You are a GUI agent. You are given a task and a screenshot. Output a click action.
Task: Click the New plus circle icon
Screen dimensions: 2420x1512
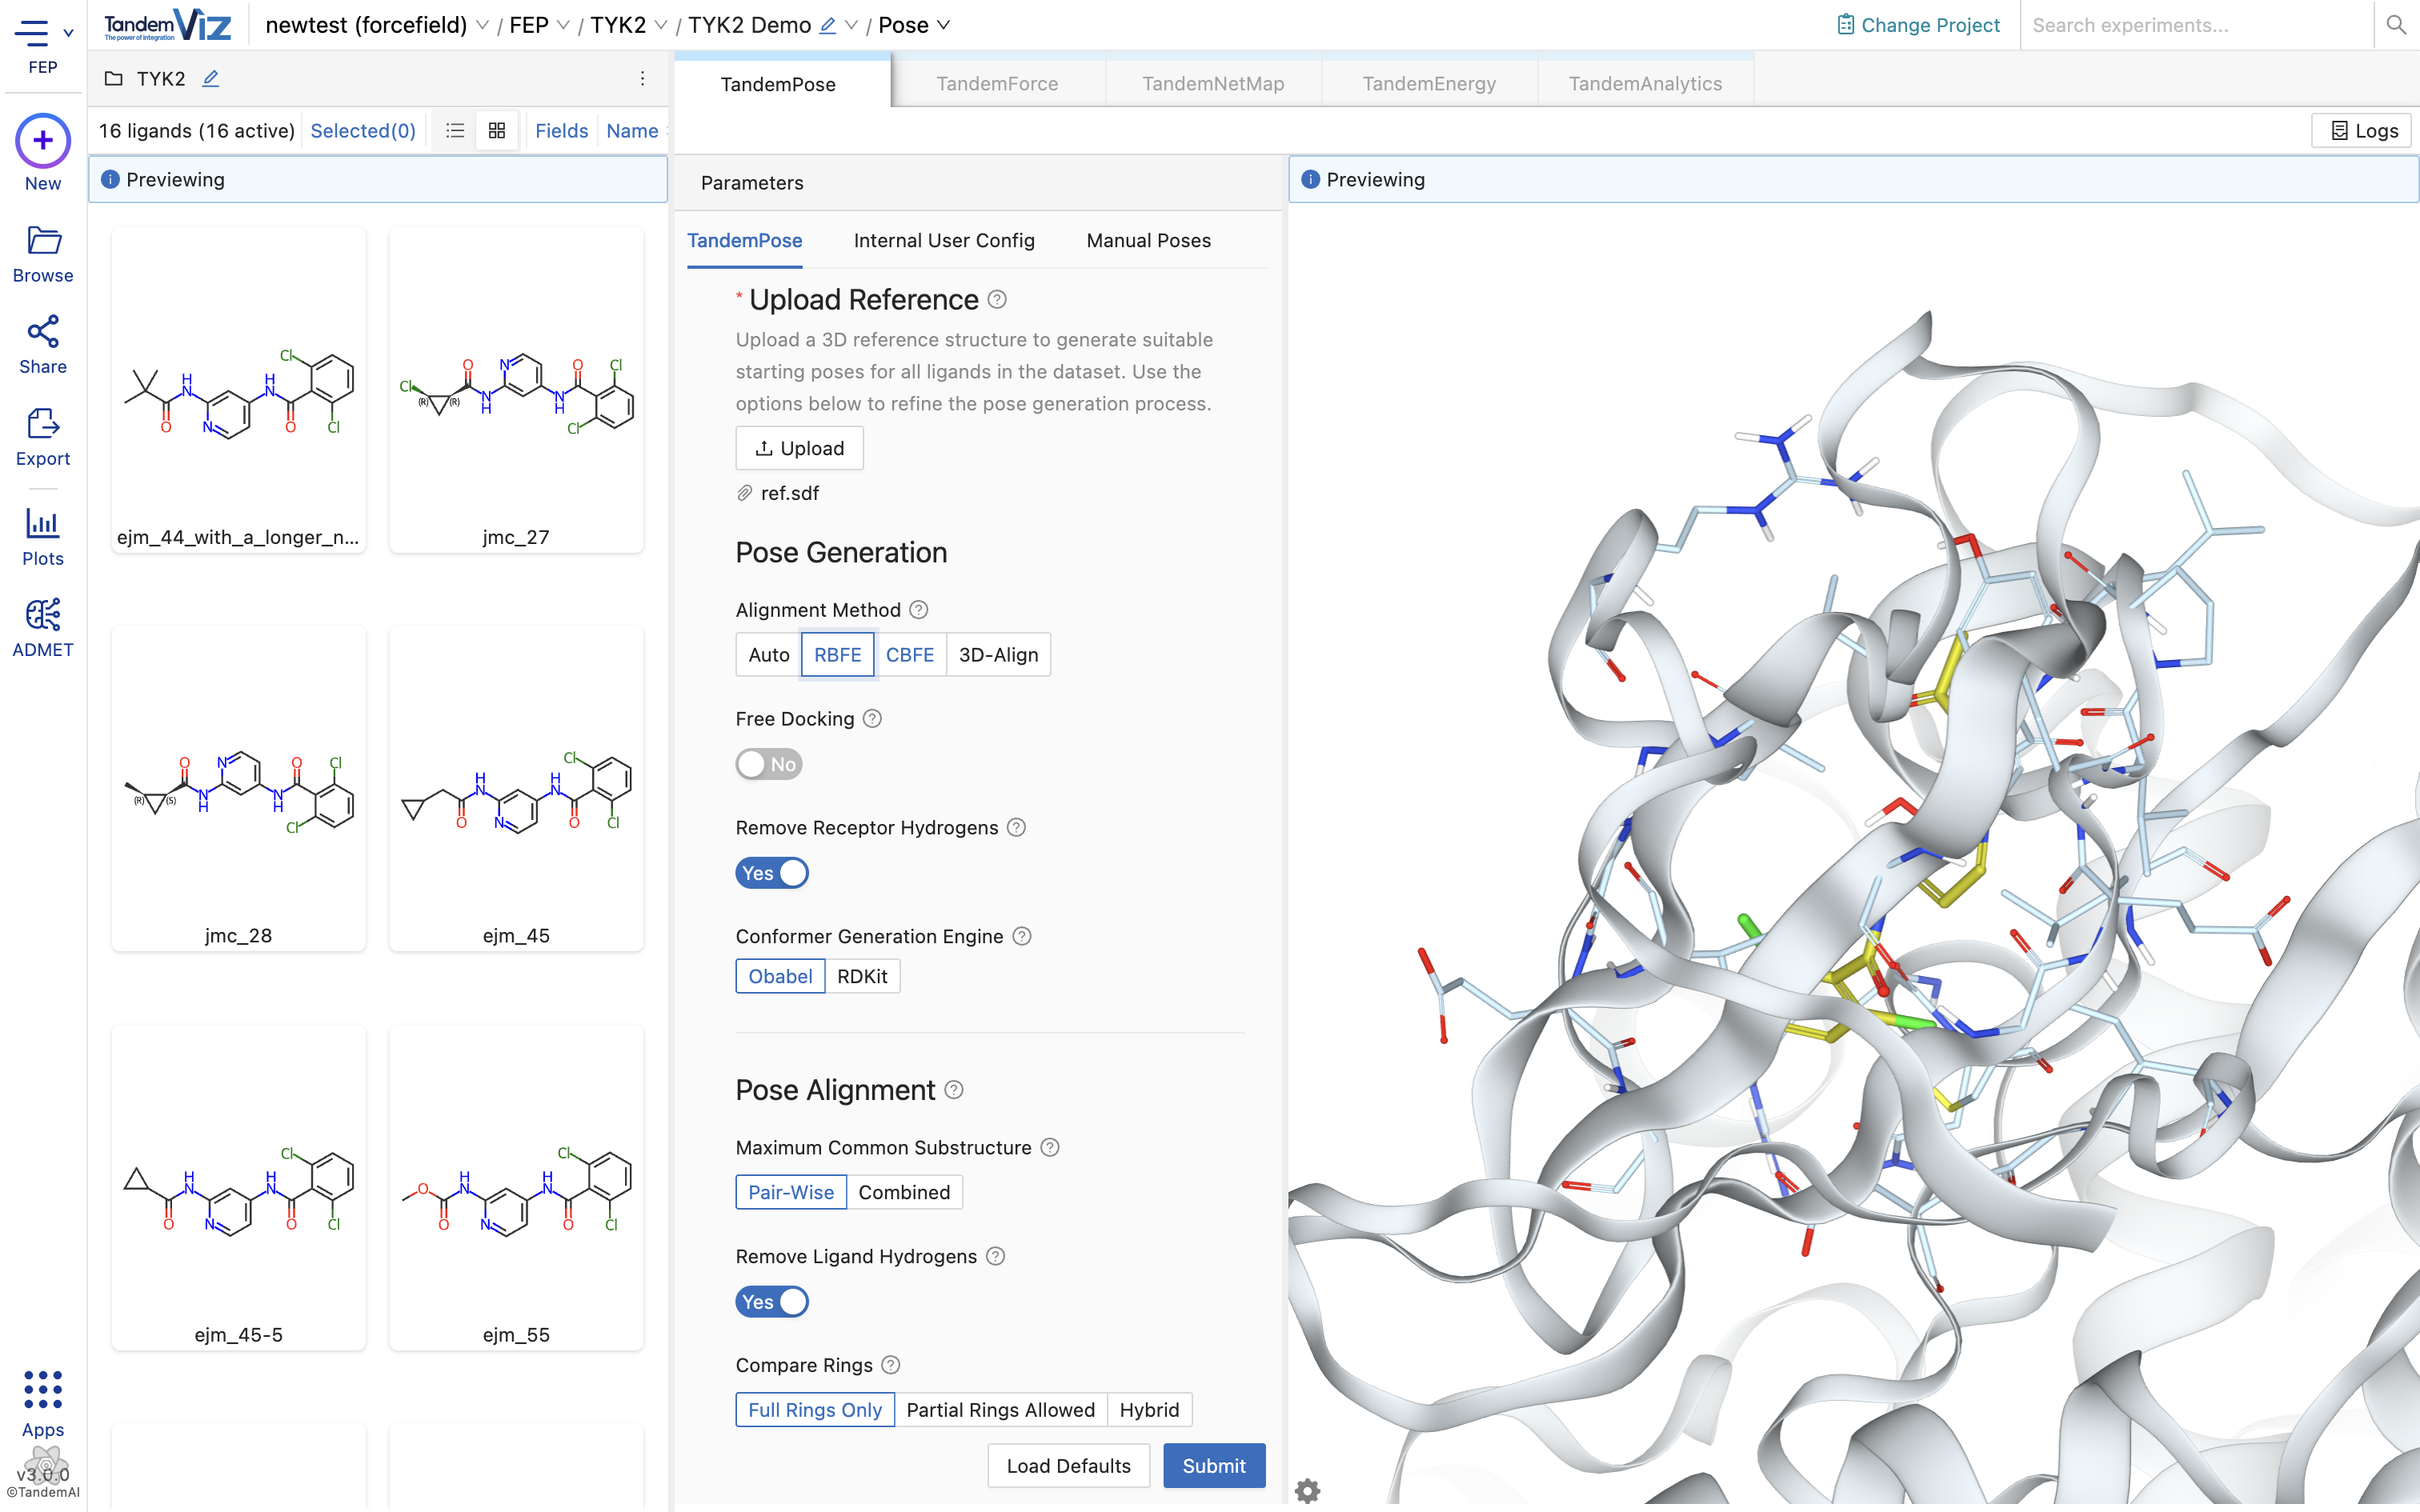click(x=43, y=141)
